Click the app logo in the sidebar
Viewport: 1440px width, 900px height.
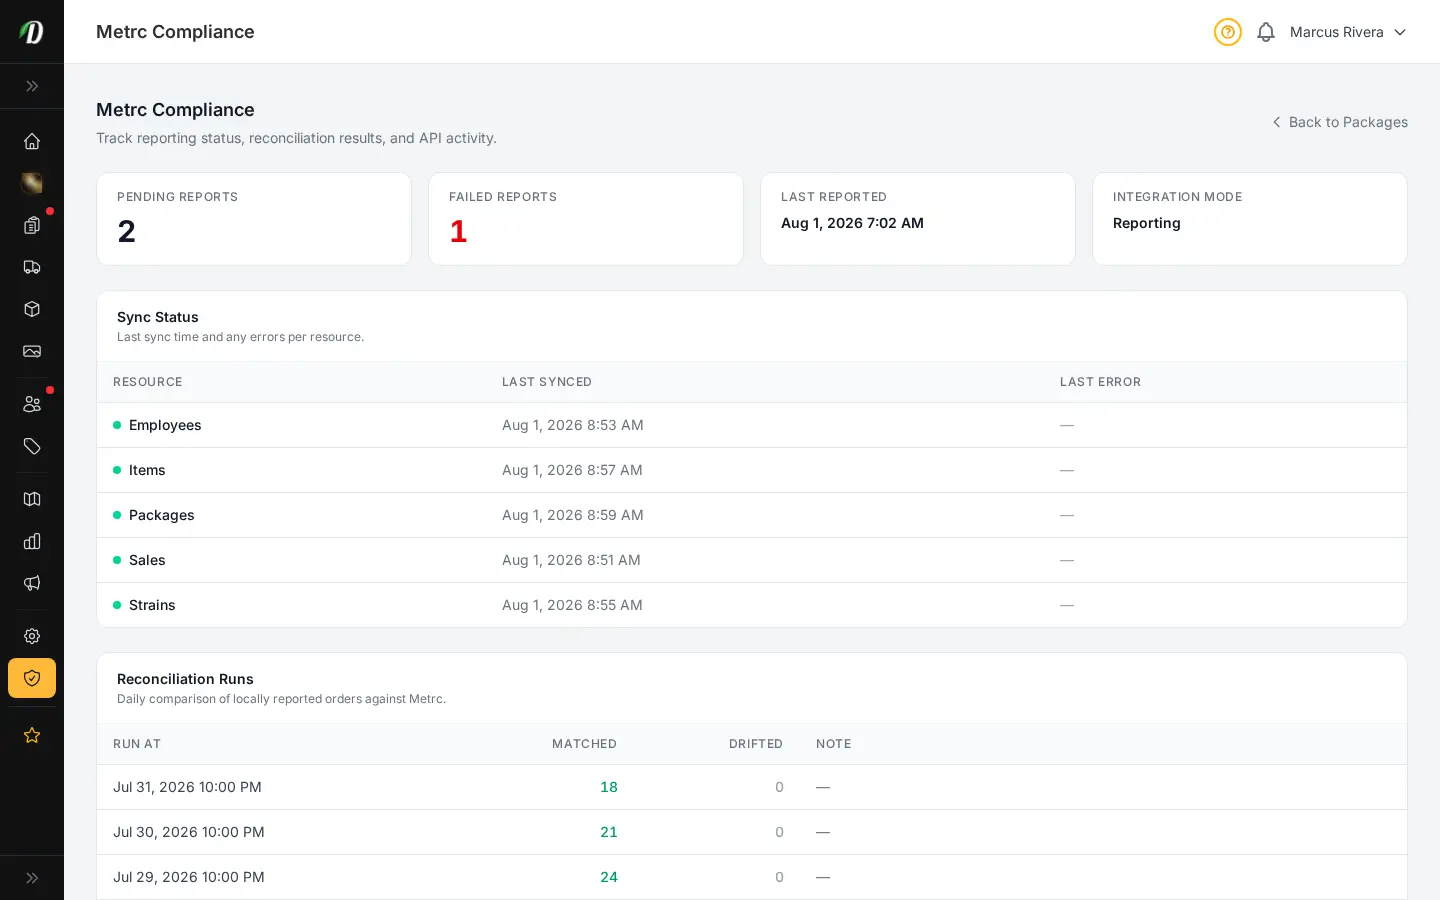coord(32,32)
